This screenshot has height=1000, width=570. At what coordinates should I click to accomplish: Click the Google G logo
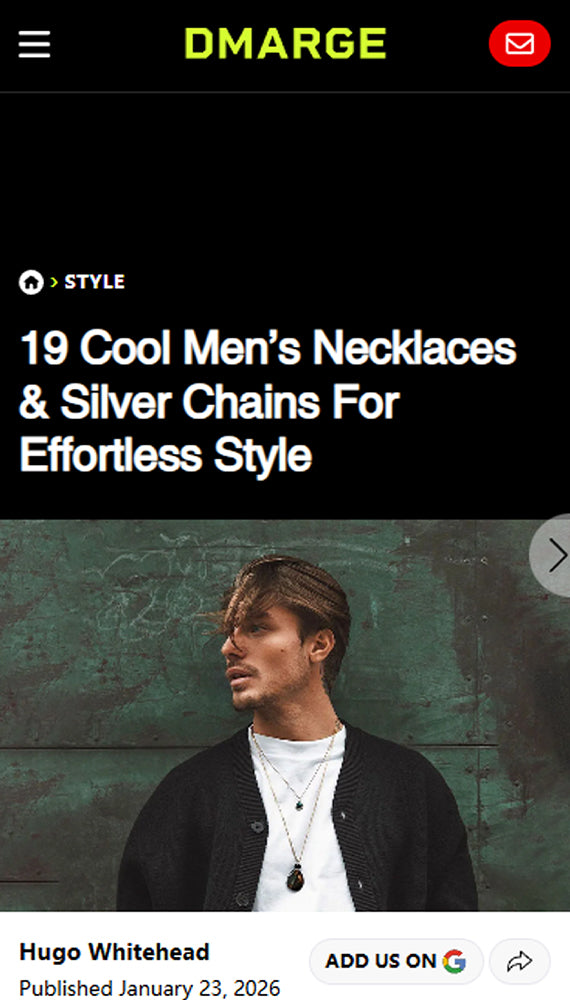(454, 961)
